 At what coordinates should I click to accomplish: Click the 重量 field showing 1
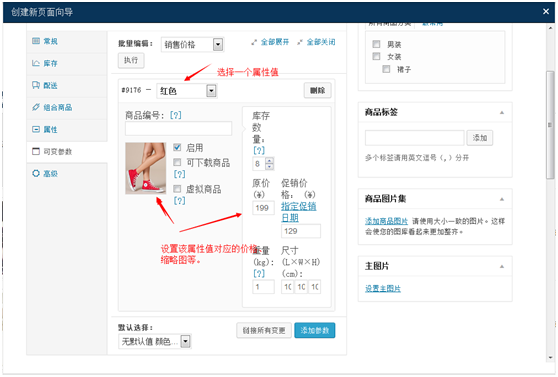(263, 287)
